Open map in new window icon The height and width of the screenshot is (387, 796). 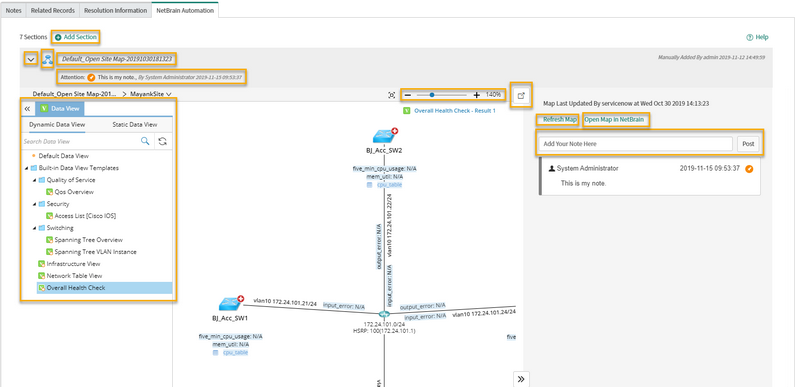click(x=520, y=95)
